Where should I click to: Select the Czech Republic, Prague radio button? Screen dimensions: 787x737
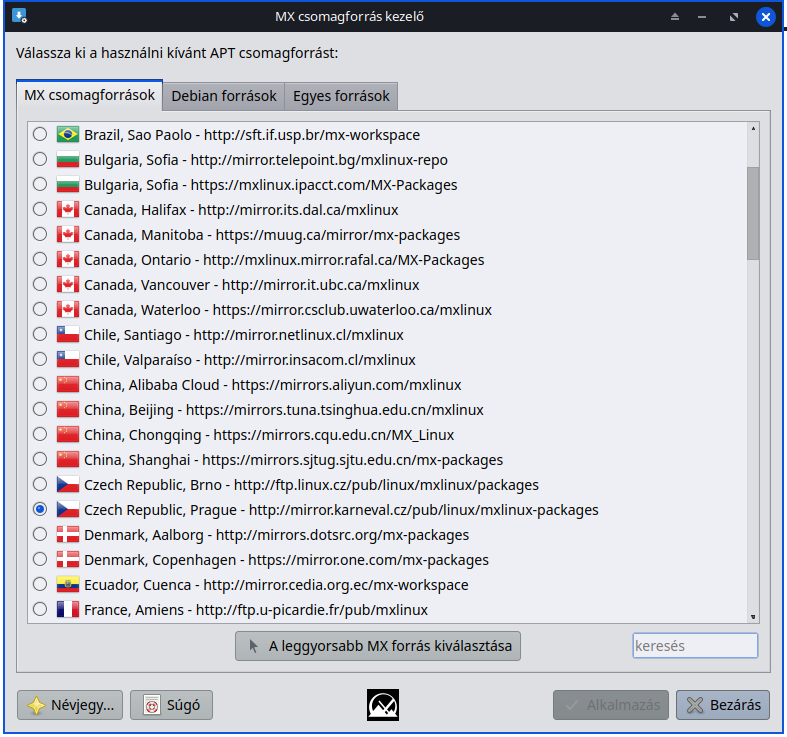click(x=40, y=509)
